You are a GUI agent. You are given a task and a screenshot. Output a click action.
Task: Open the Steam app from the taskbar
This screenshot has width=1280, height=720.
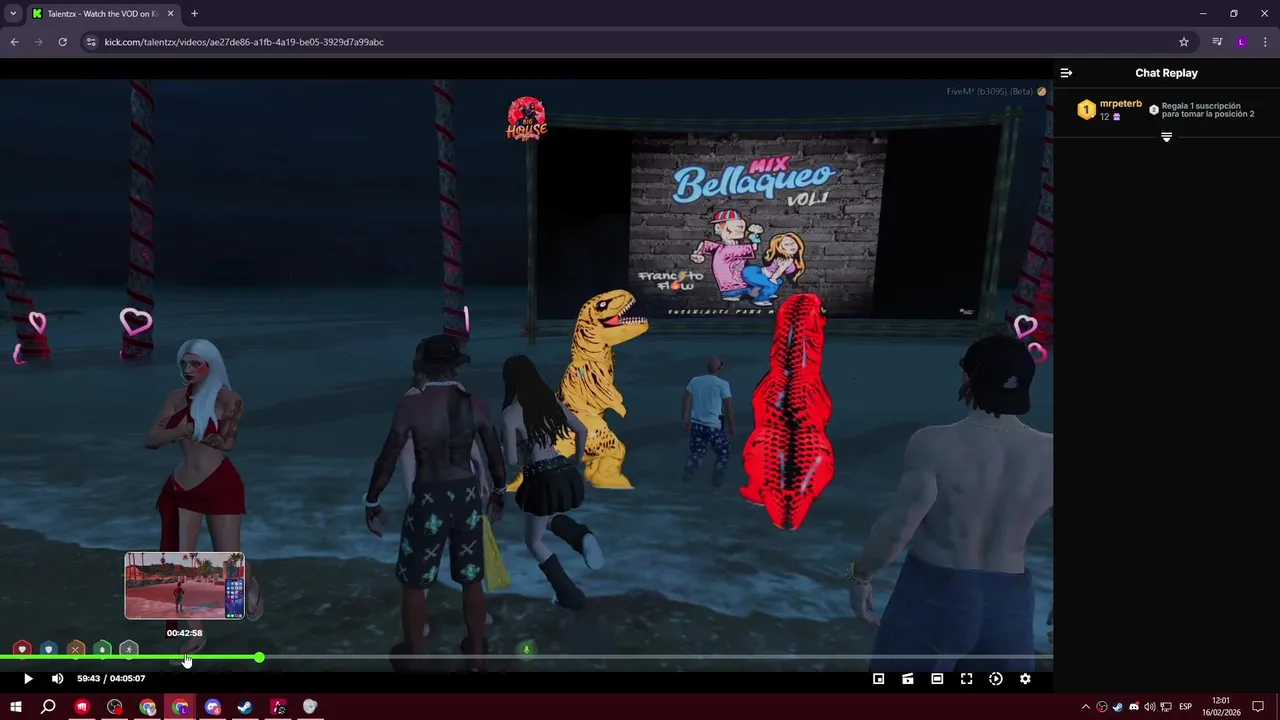pyautogui.click(x=245, y=707)
